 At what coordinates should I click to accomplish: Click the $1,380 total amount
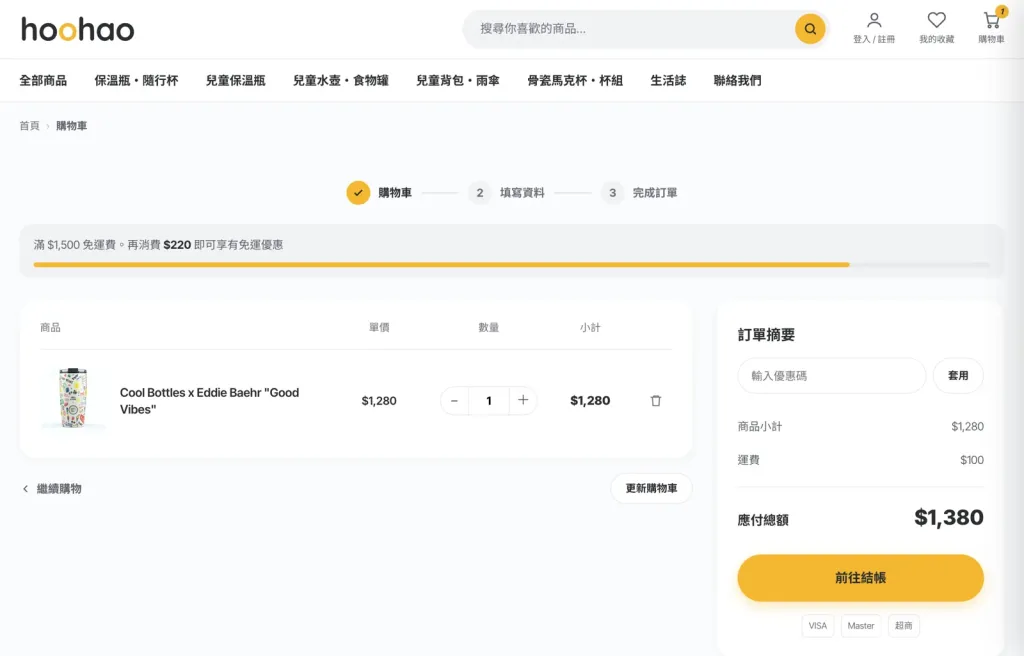[x=948, y=517]
